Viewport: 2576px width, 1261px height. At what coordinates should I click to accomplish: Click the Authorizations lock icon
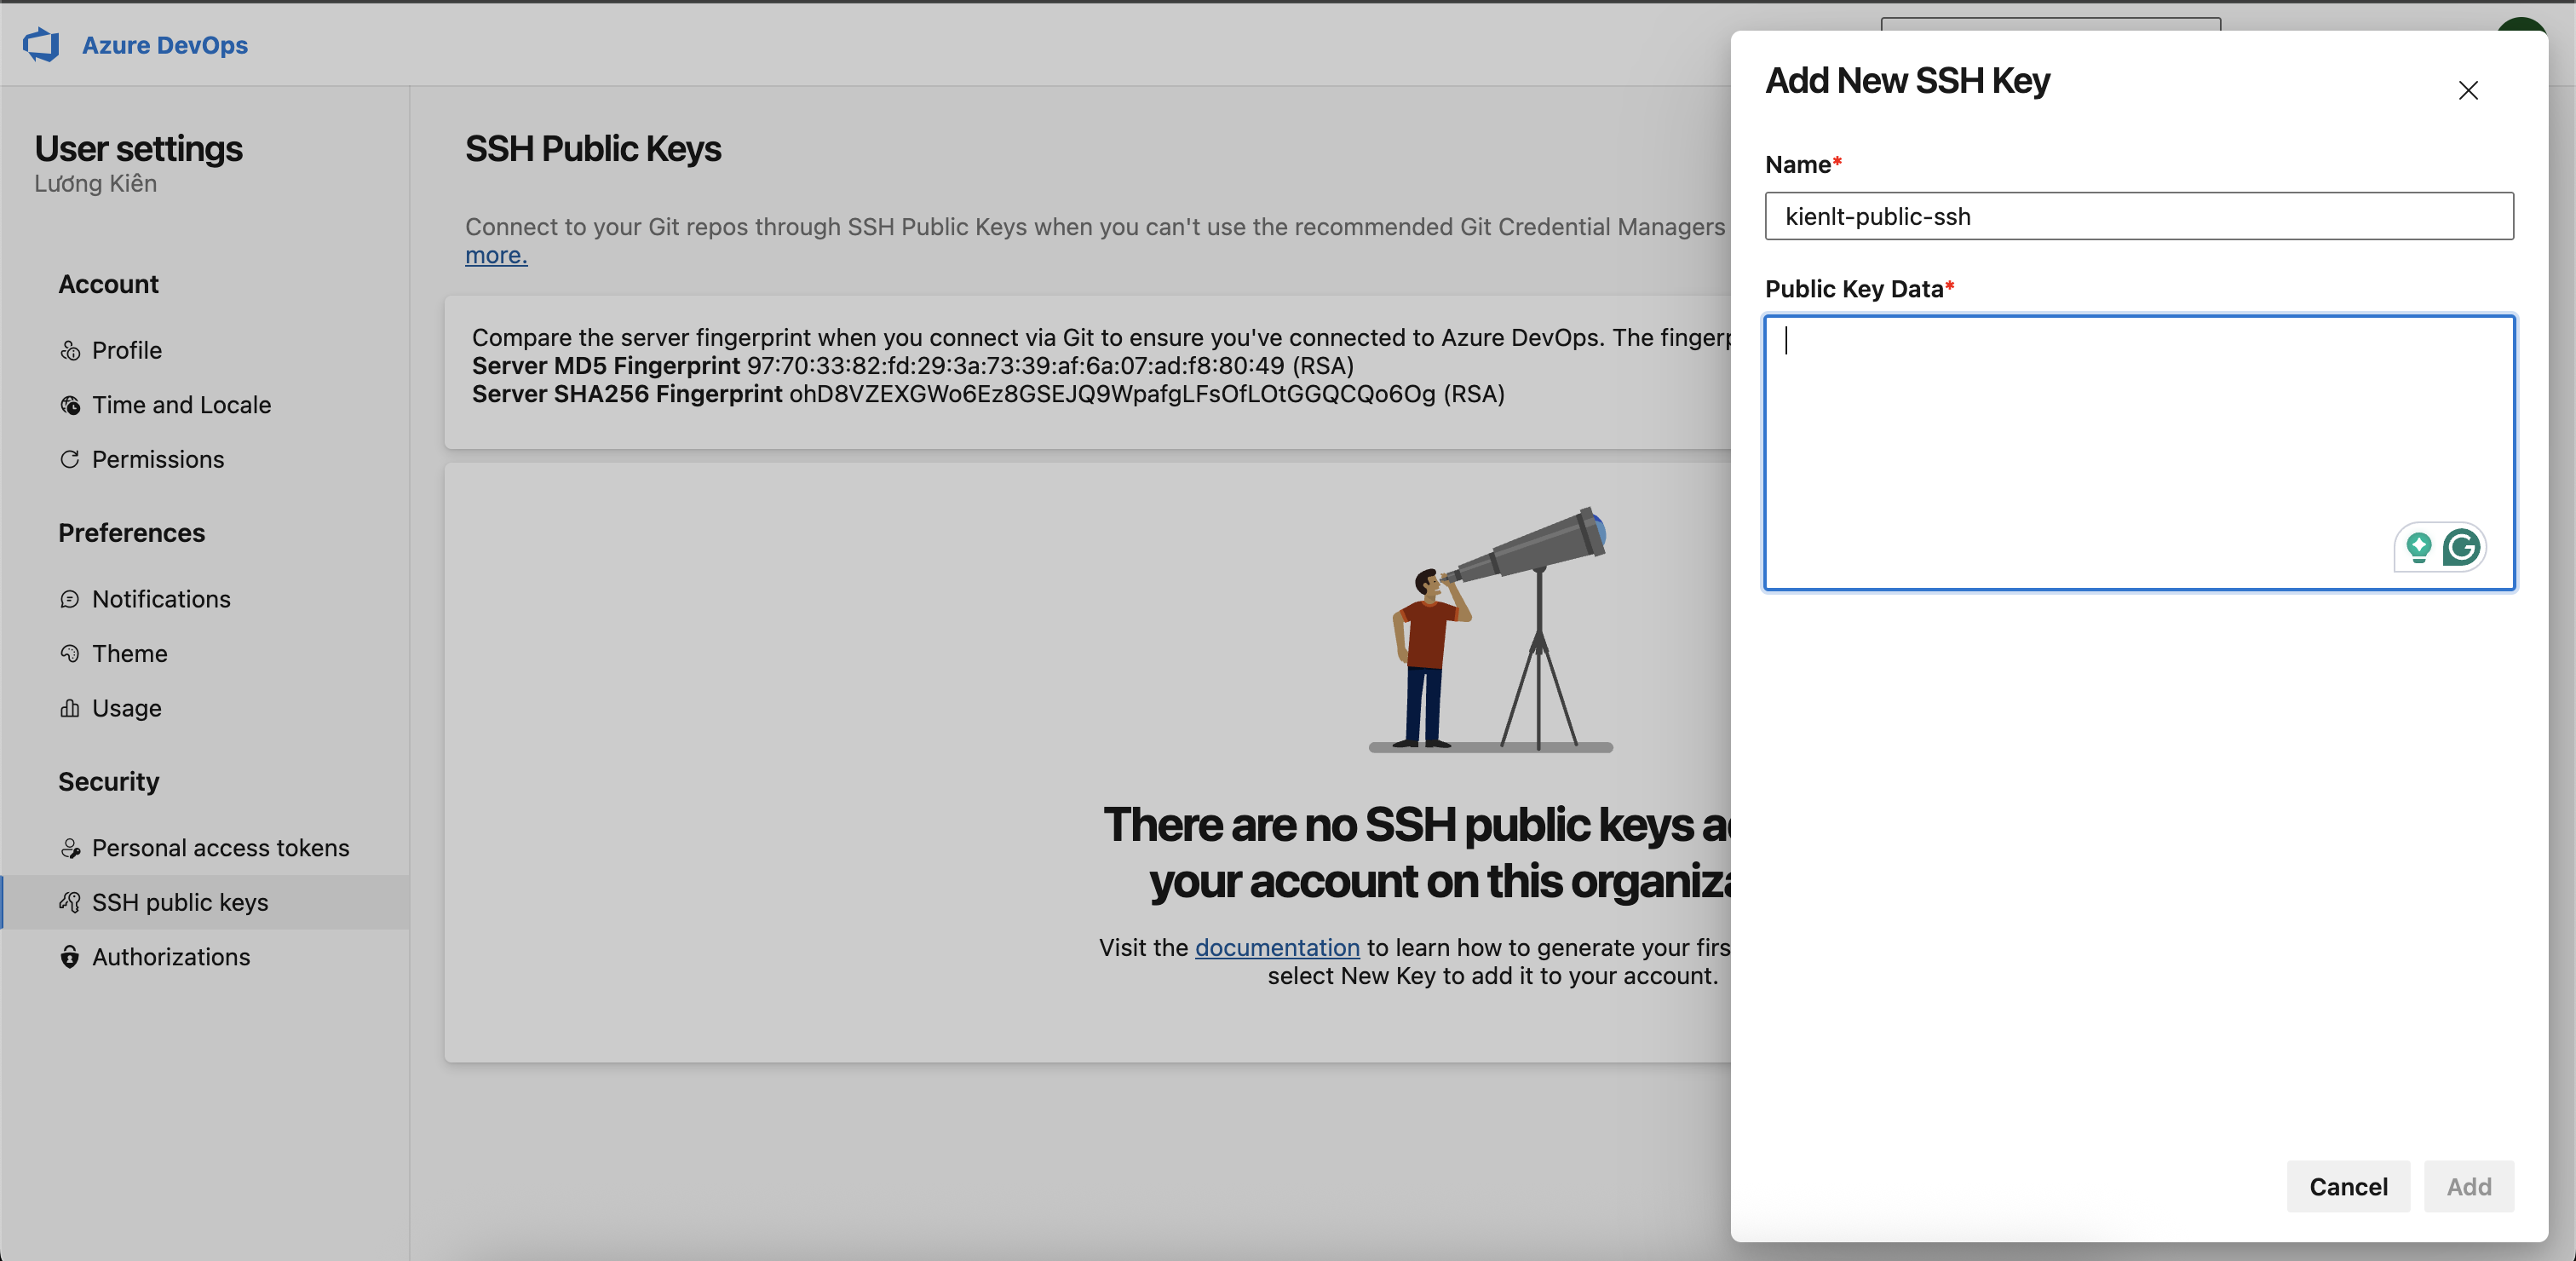pyautogui.click(x=70, y=957)
